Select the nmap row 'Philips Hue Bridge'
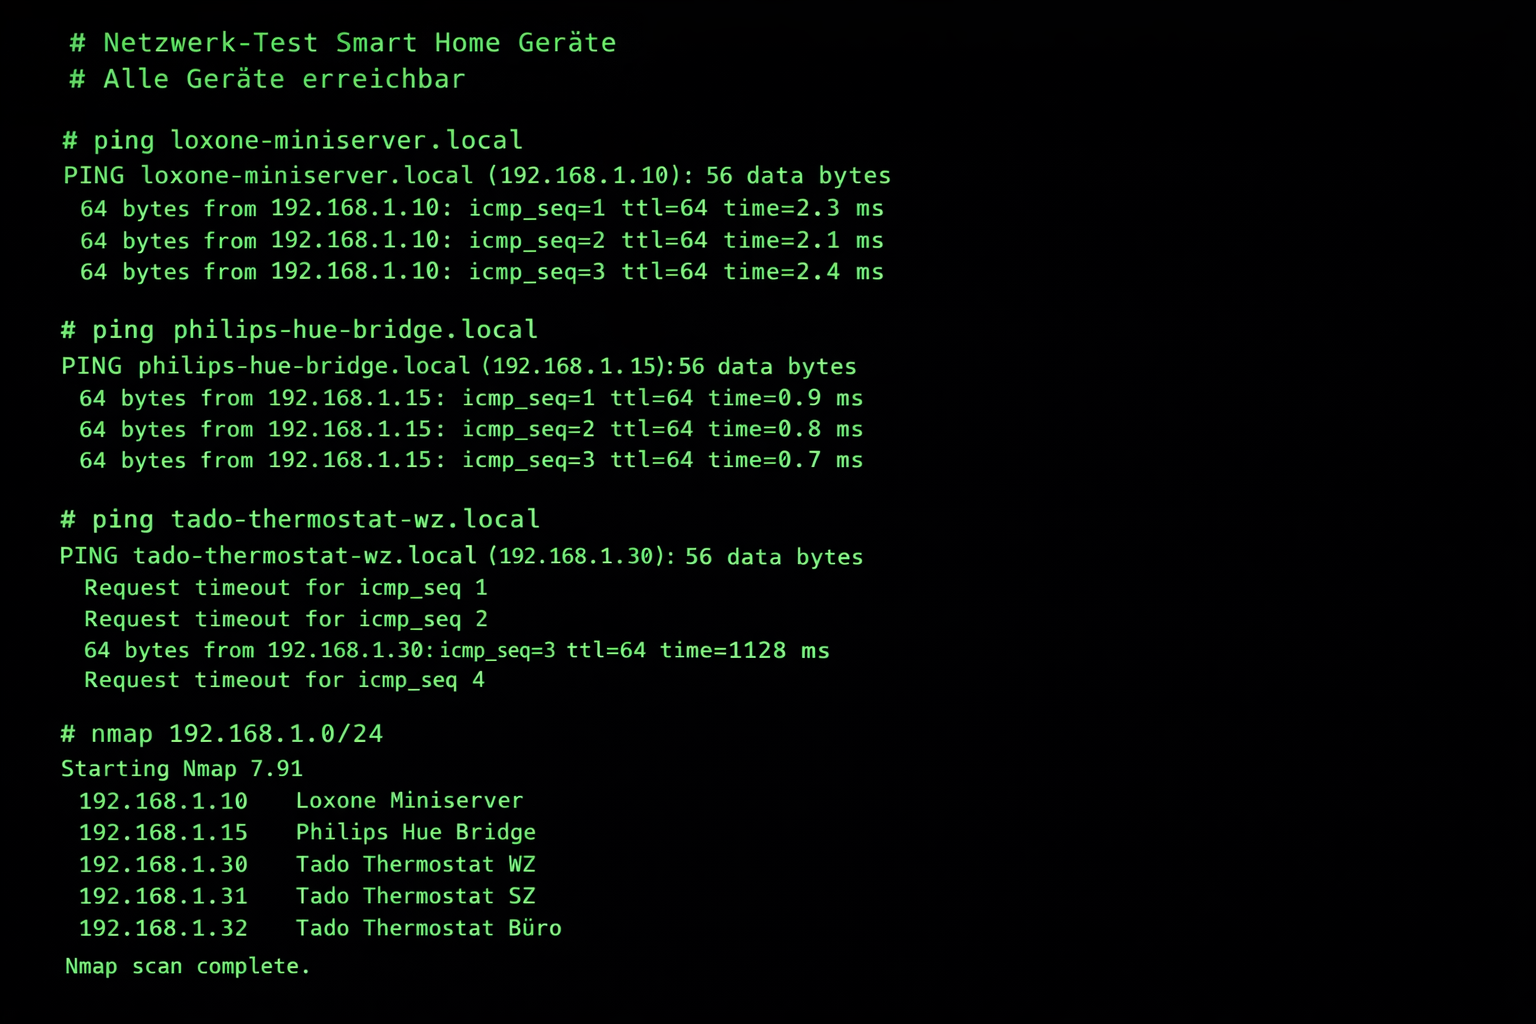Image resolution: width=1536 pixels, height=1024 pixels. (307, 833)
